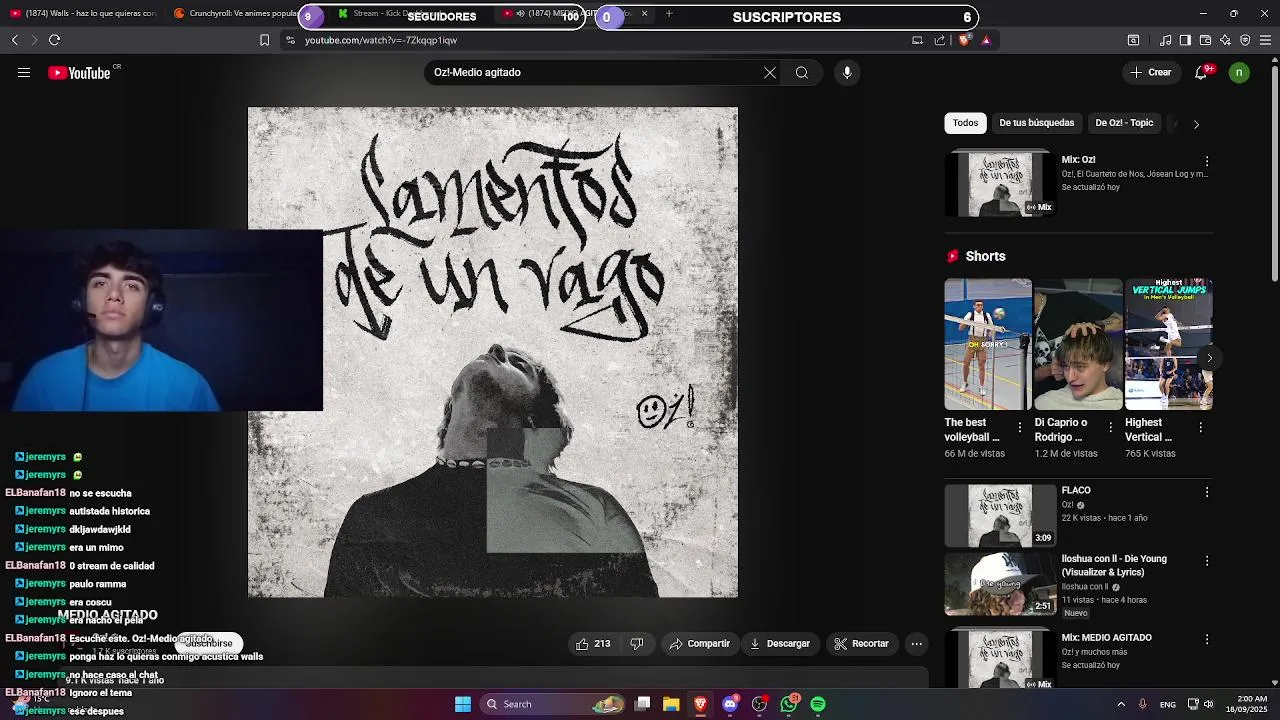Start voice search with the microphone icon
The image size is (1280, 720).
pos(847,72)
